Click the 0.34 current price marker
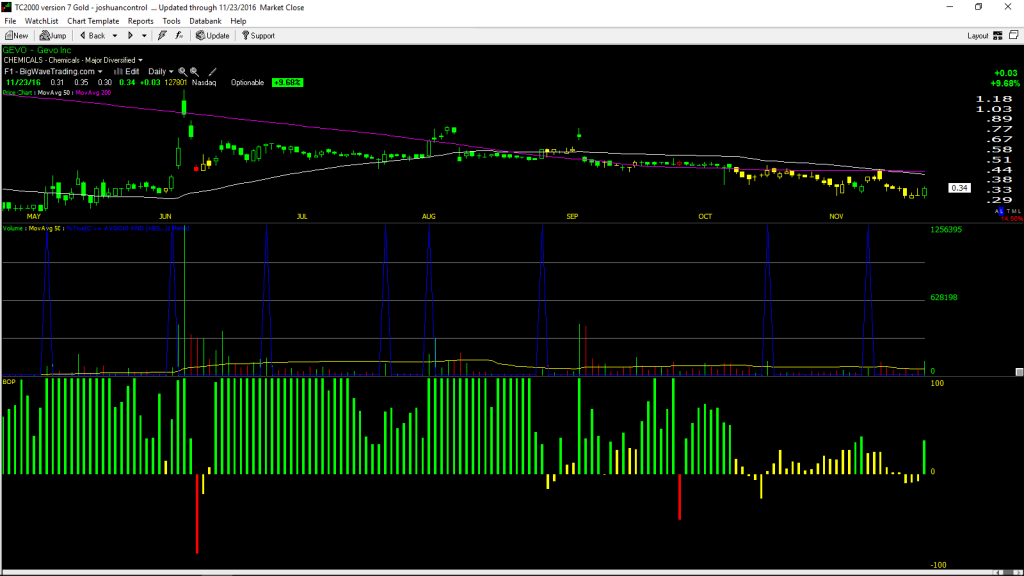This screenshot has width=1024, height=576. pos(959,188)
